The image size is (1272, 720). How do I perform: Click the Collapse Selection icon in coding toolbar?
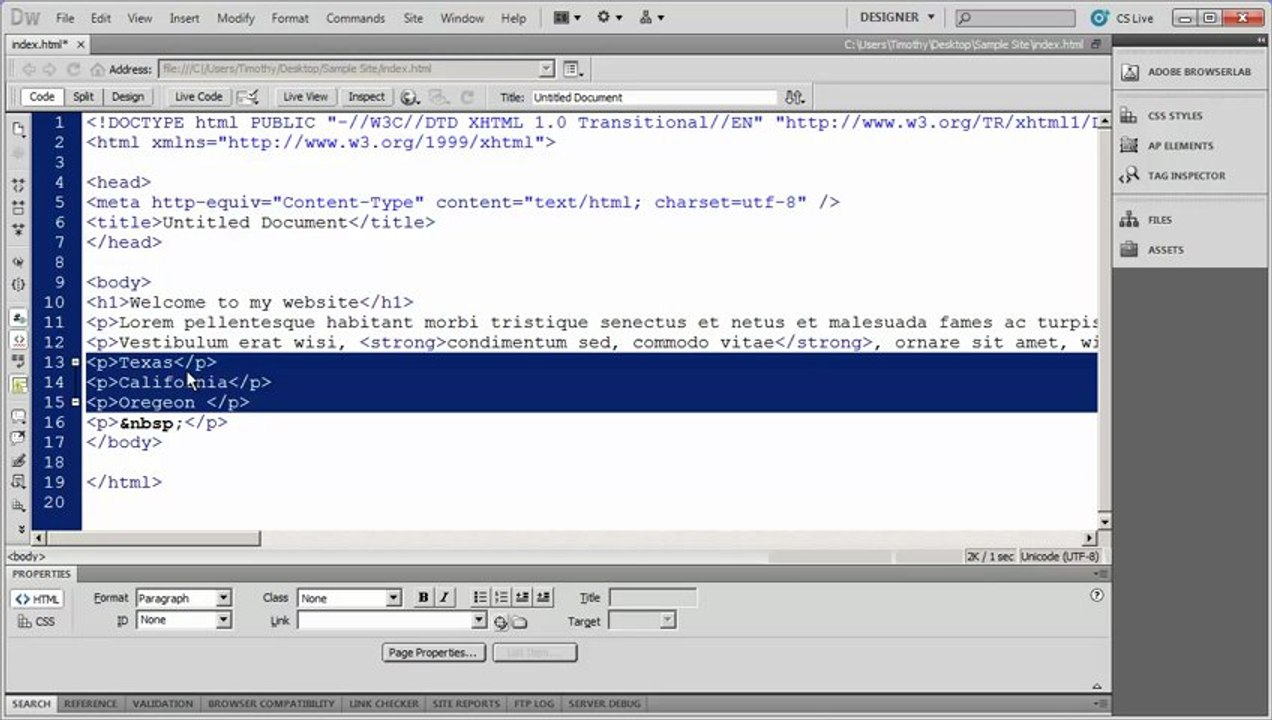coord(18,208)
